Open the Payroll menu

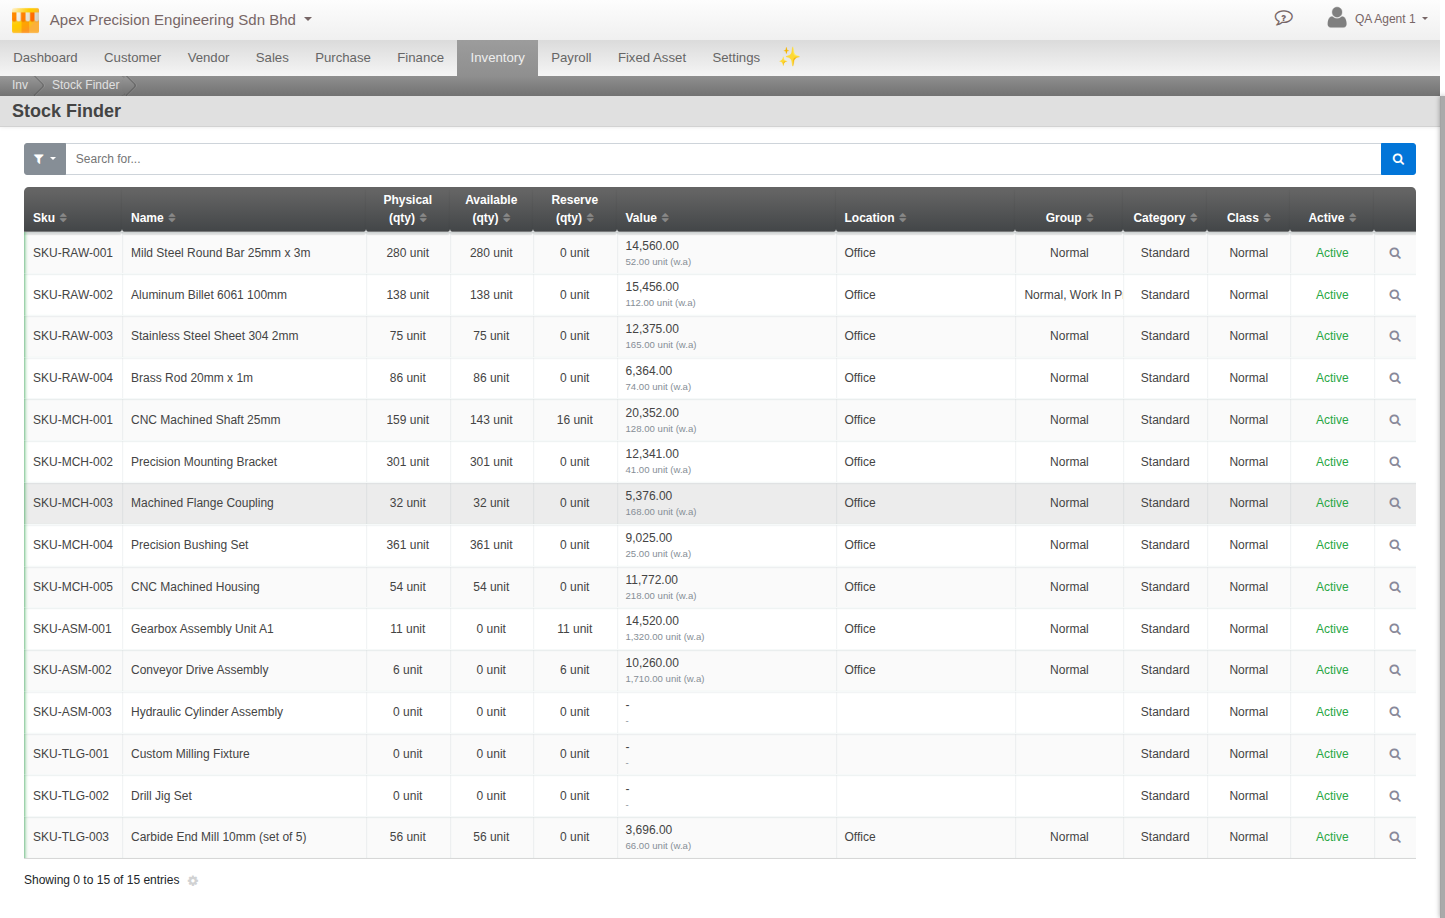[571, 58]
